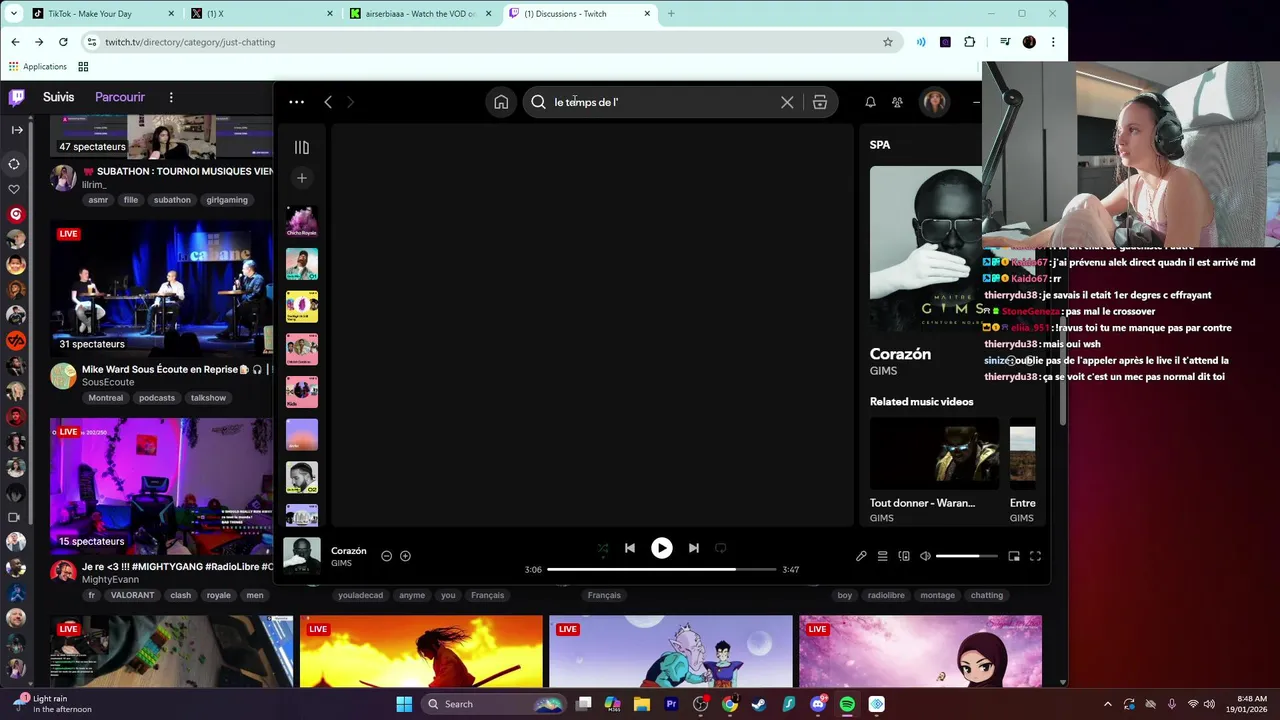
Task: Open a new Chrome tab
Action: tap(671, 14)
